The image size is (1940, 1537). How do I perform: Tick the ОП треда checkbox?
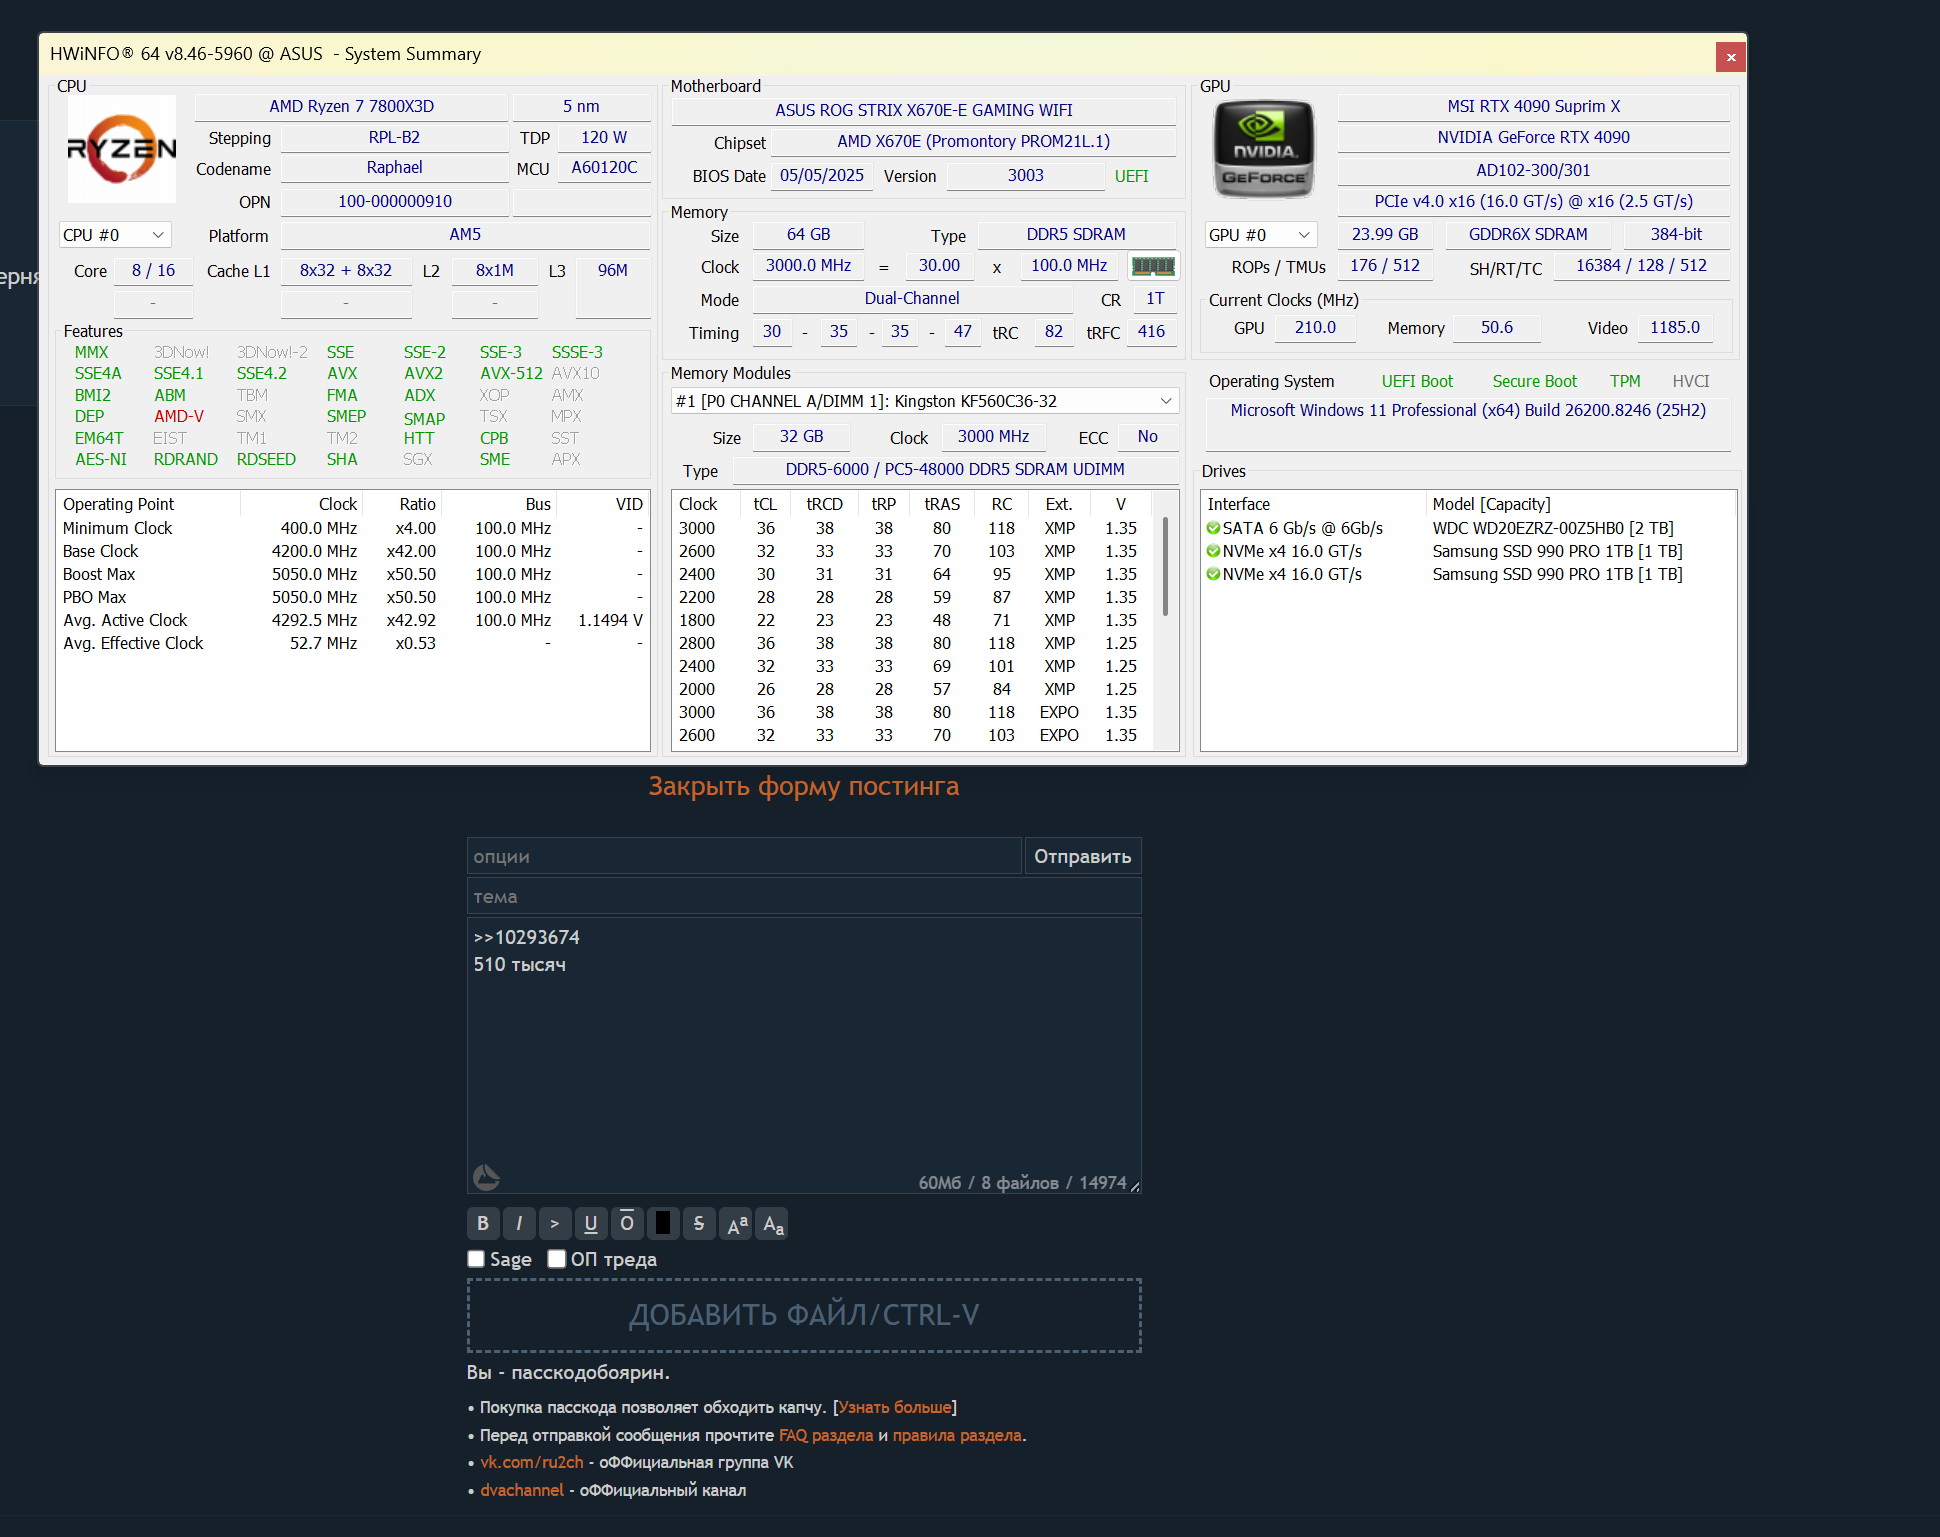click(x=557, y=1259)
